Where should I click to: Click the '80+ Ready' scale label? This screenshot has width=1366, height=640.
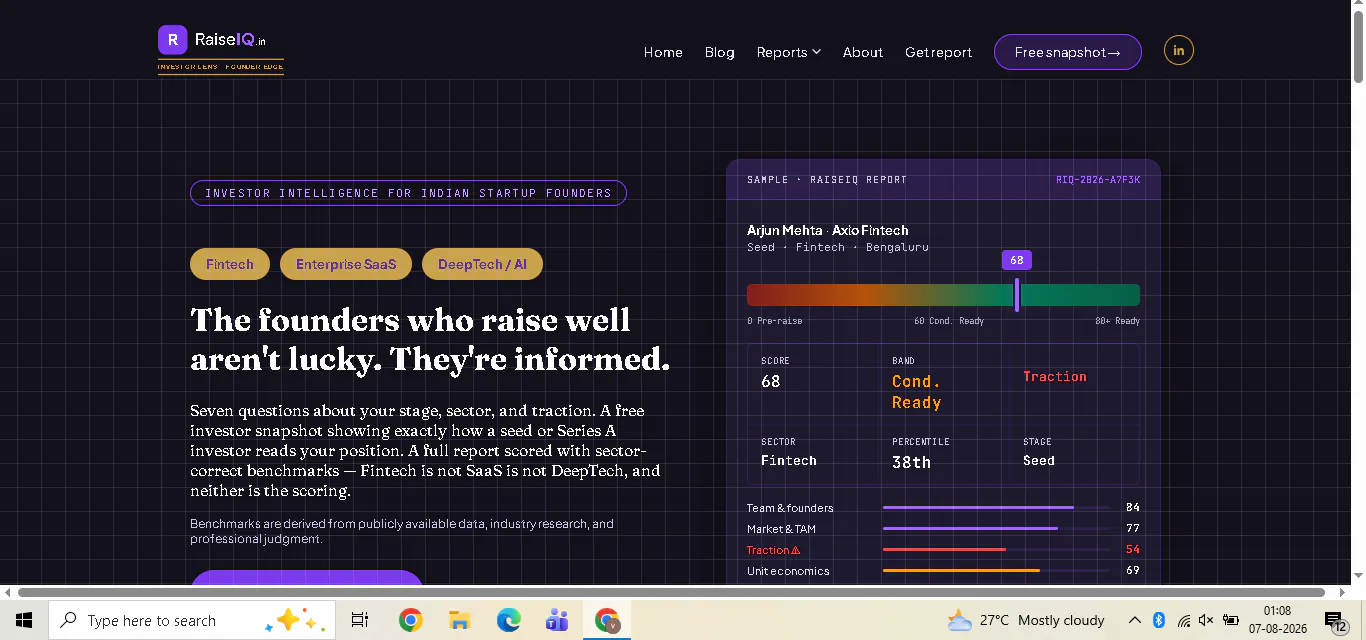(1117, 321)
